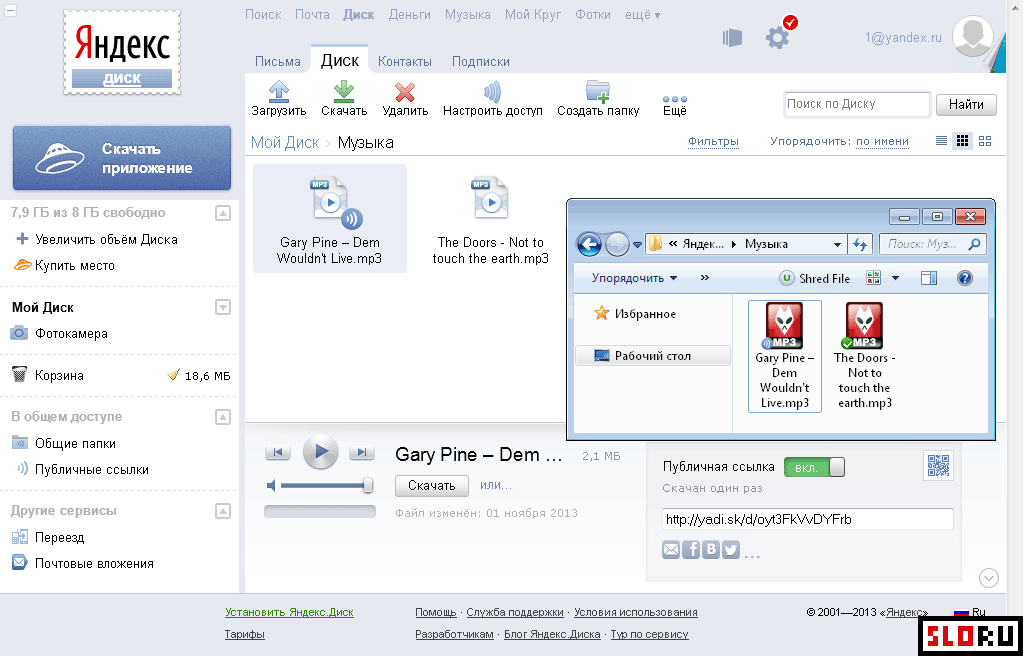Open Музыка in top navigation

(x=468, y=14)
